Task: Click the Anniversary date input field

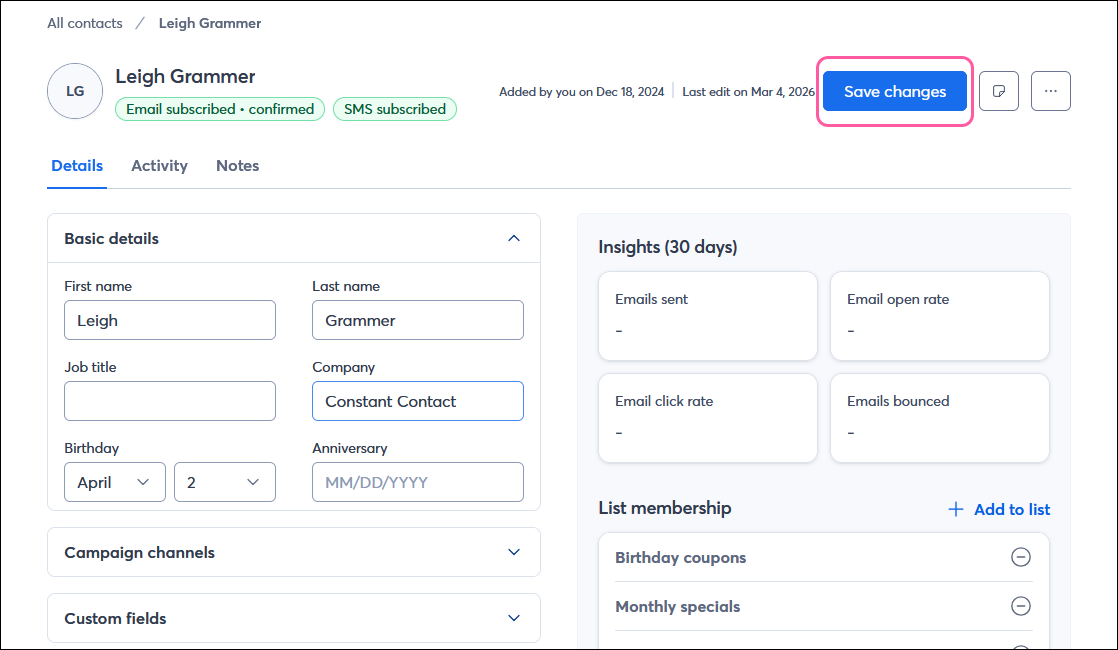Action: (417, 482)
